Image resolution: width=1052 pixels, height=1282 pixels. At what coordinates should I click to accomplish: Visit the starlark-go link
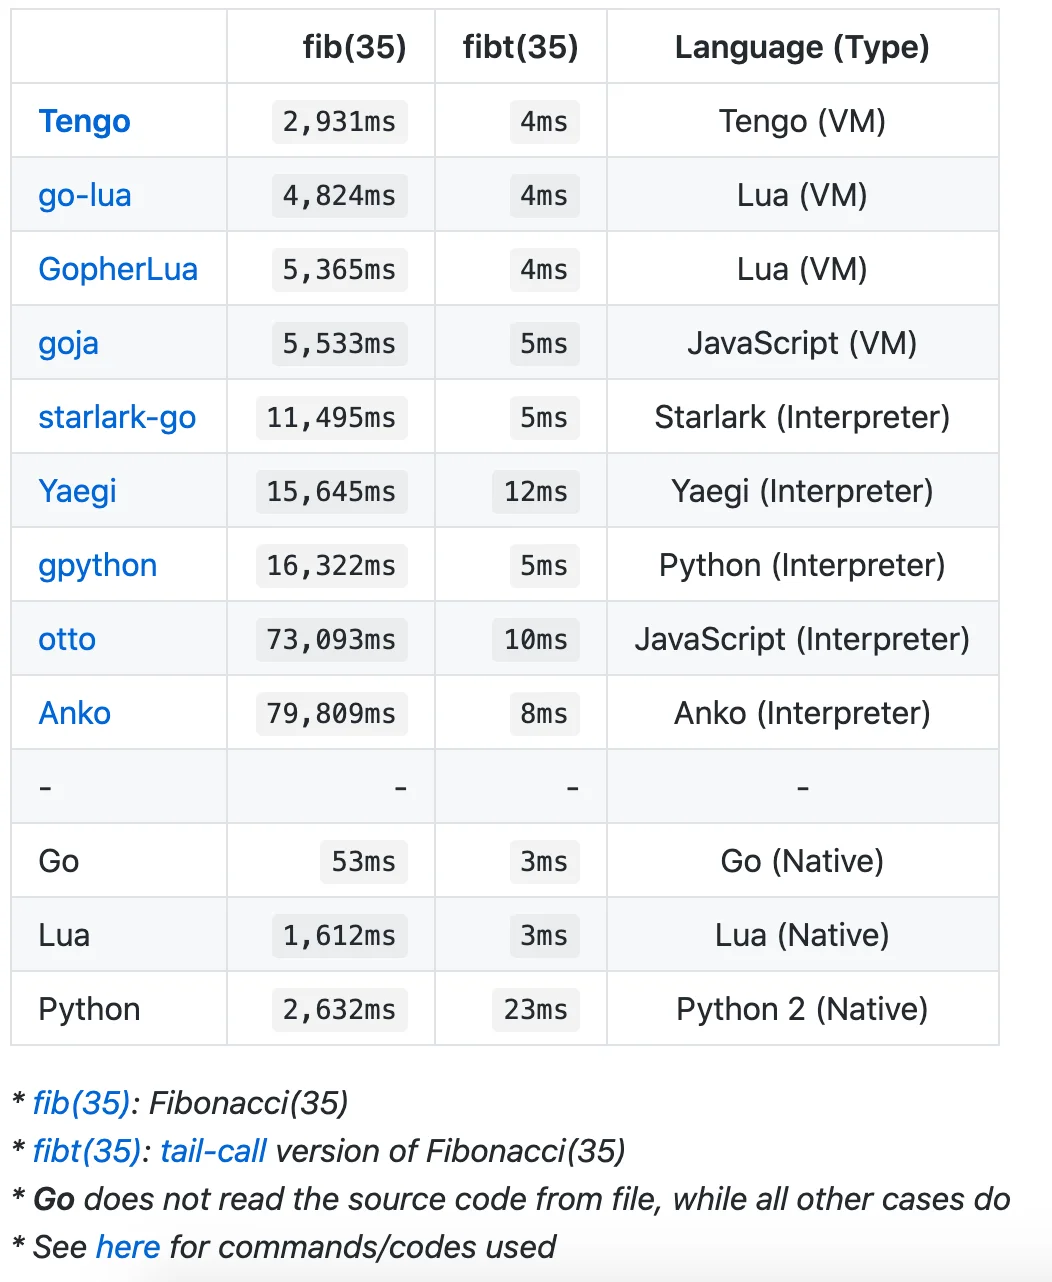(x=117, y=417)
